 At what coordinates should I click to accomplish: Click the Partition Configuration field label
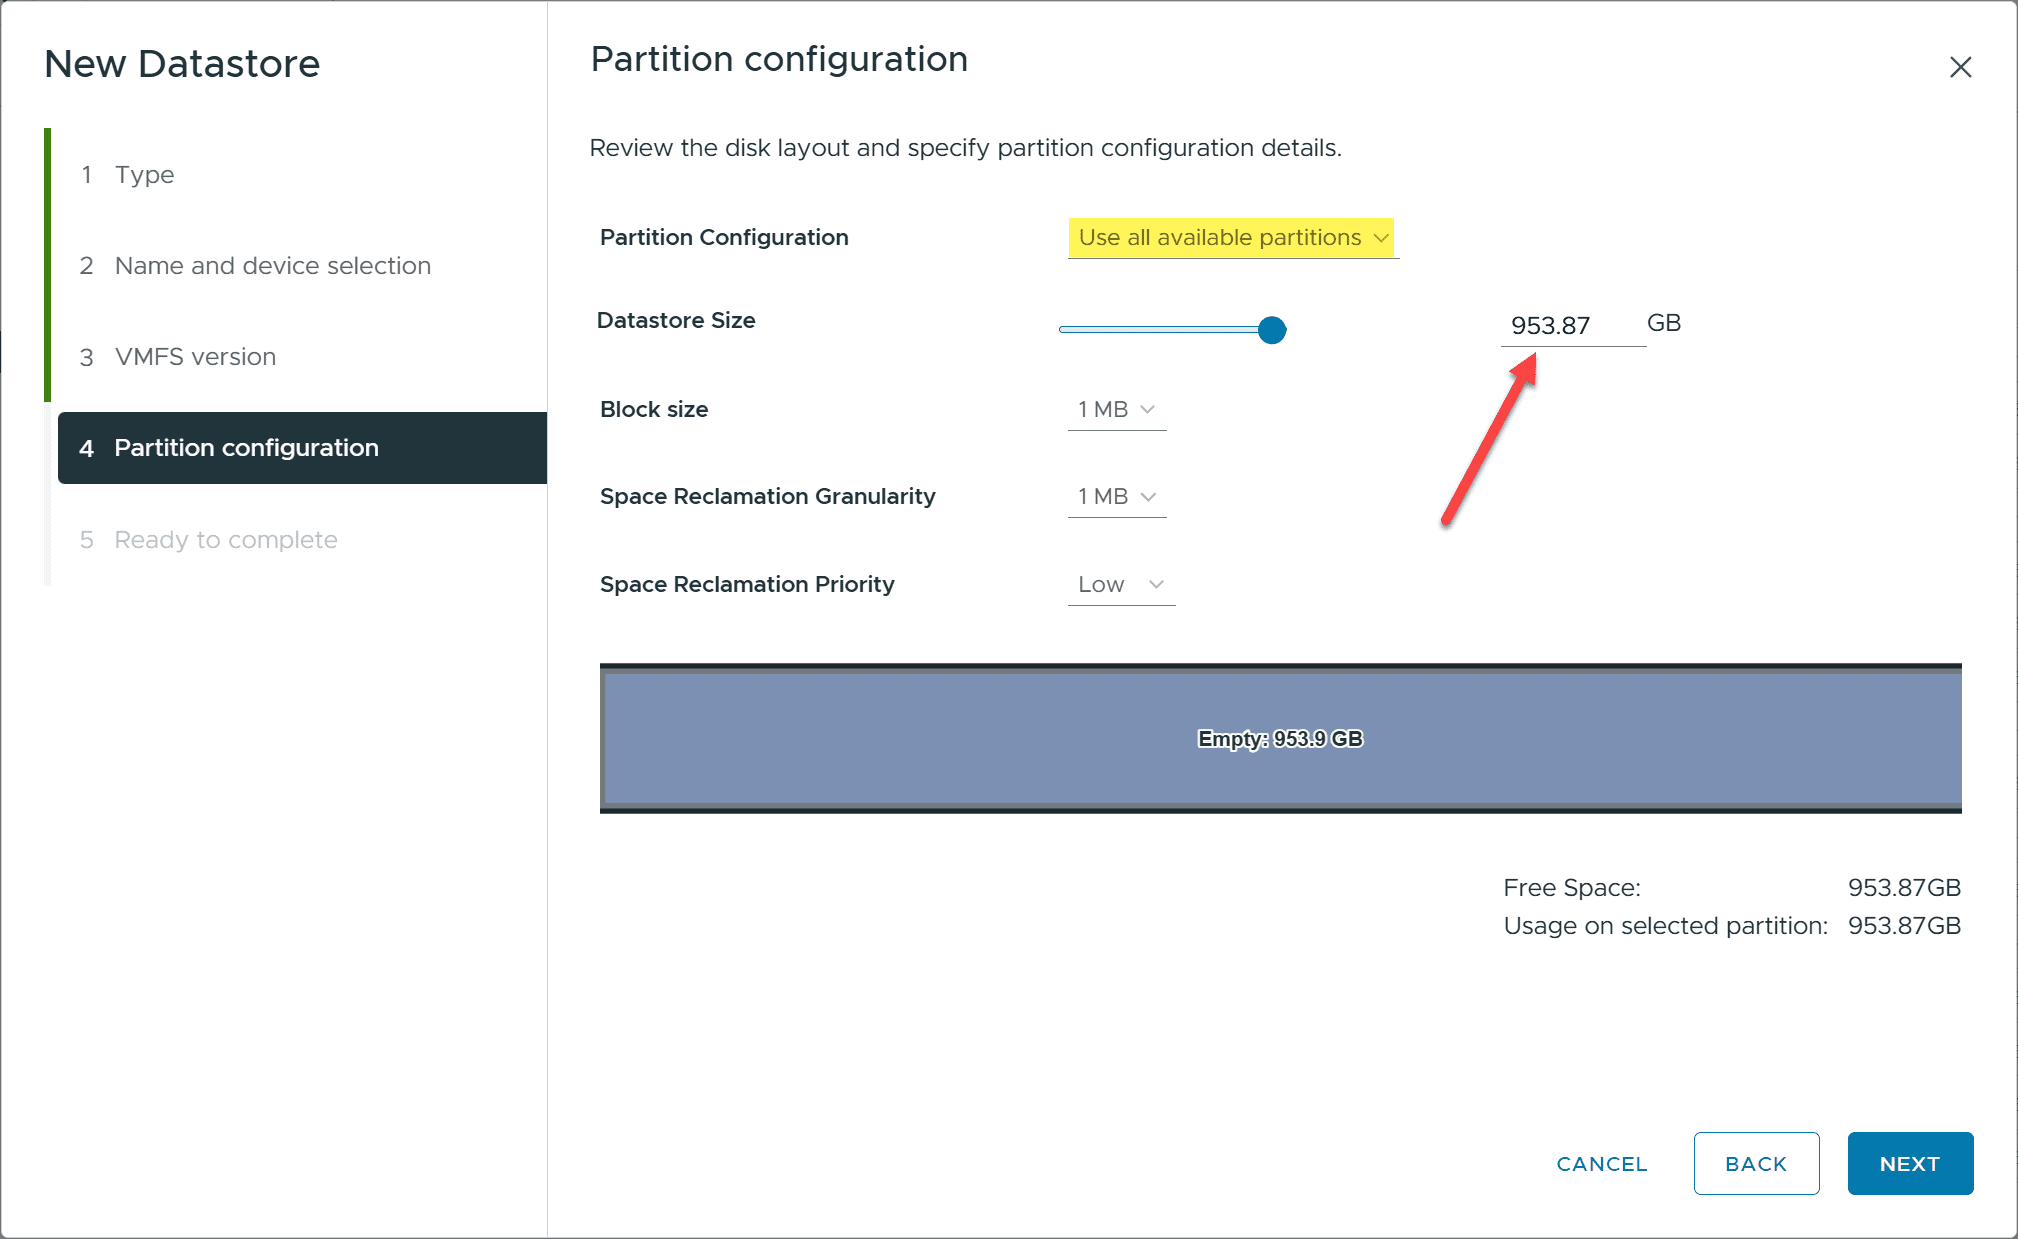click(724, 238)
